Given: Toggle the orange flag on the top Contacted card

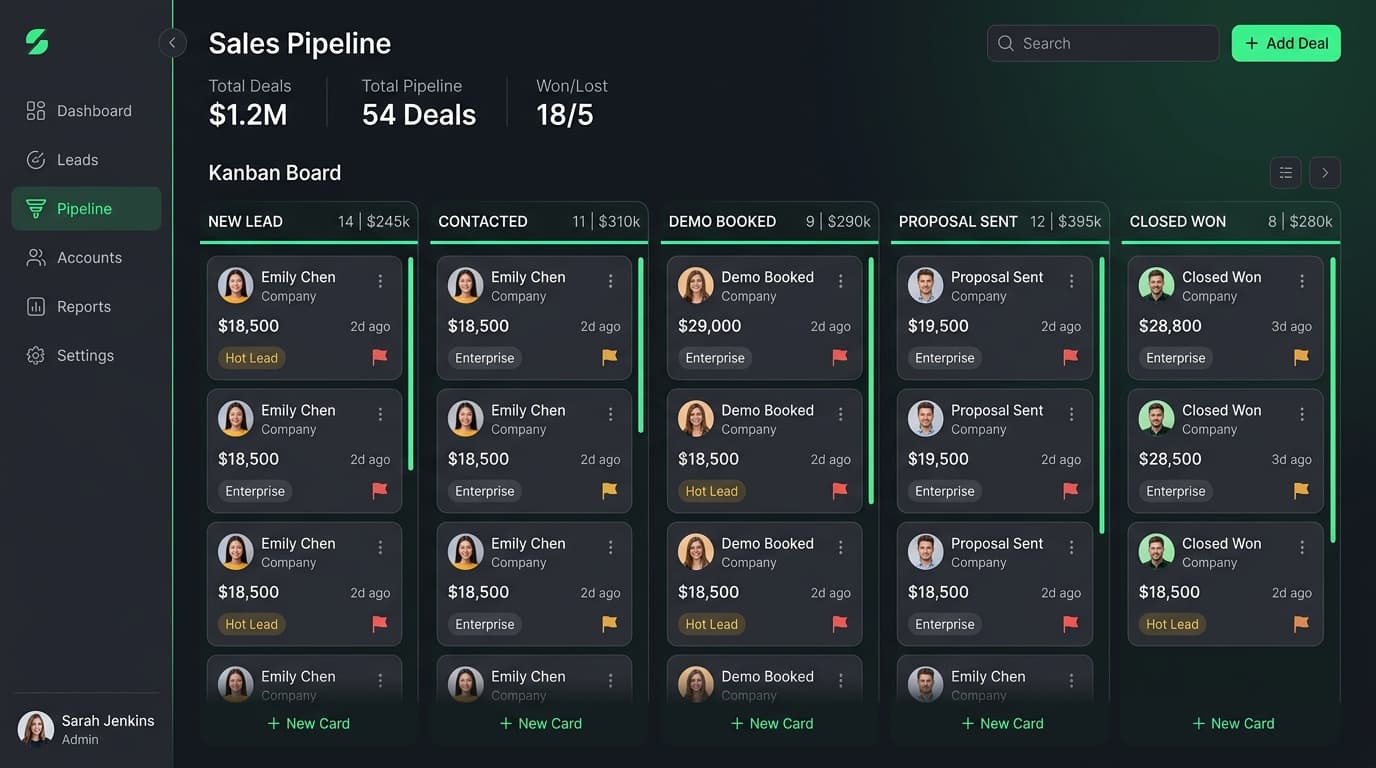Looking at the screenshot, I should click(x=610, y=356).
